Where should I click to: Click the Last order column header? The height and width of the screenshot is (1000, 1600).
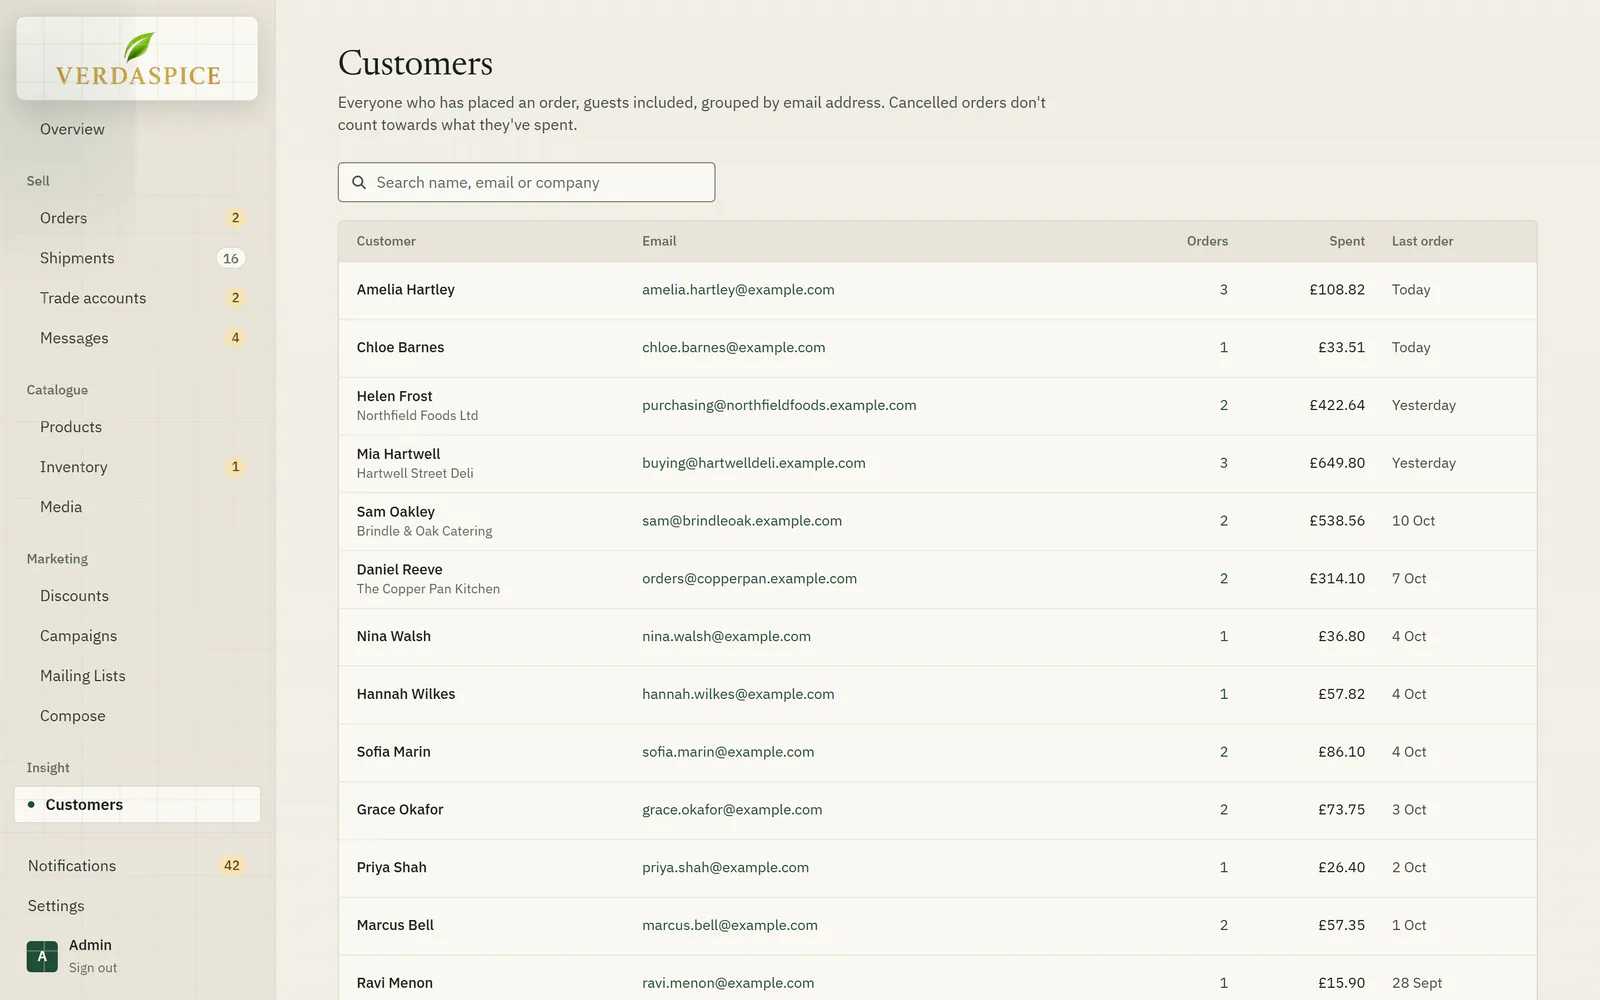click(x=1422, y=241)
